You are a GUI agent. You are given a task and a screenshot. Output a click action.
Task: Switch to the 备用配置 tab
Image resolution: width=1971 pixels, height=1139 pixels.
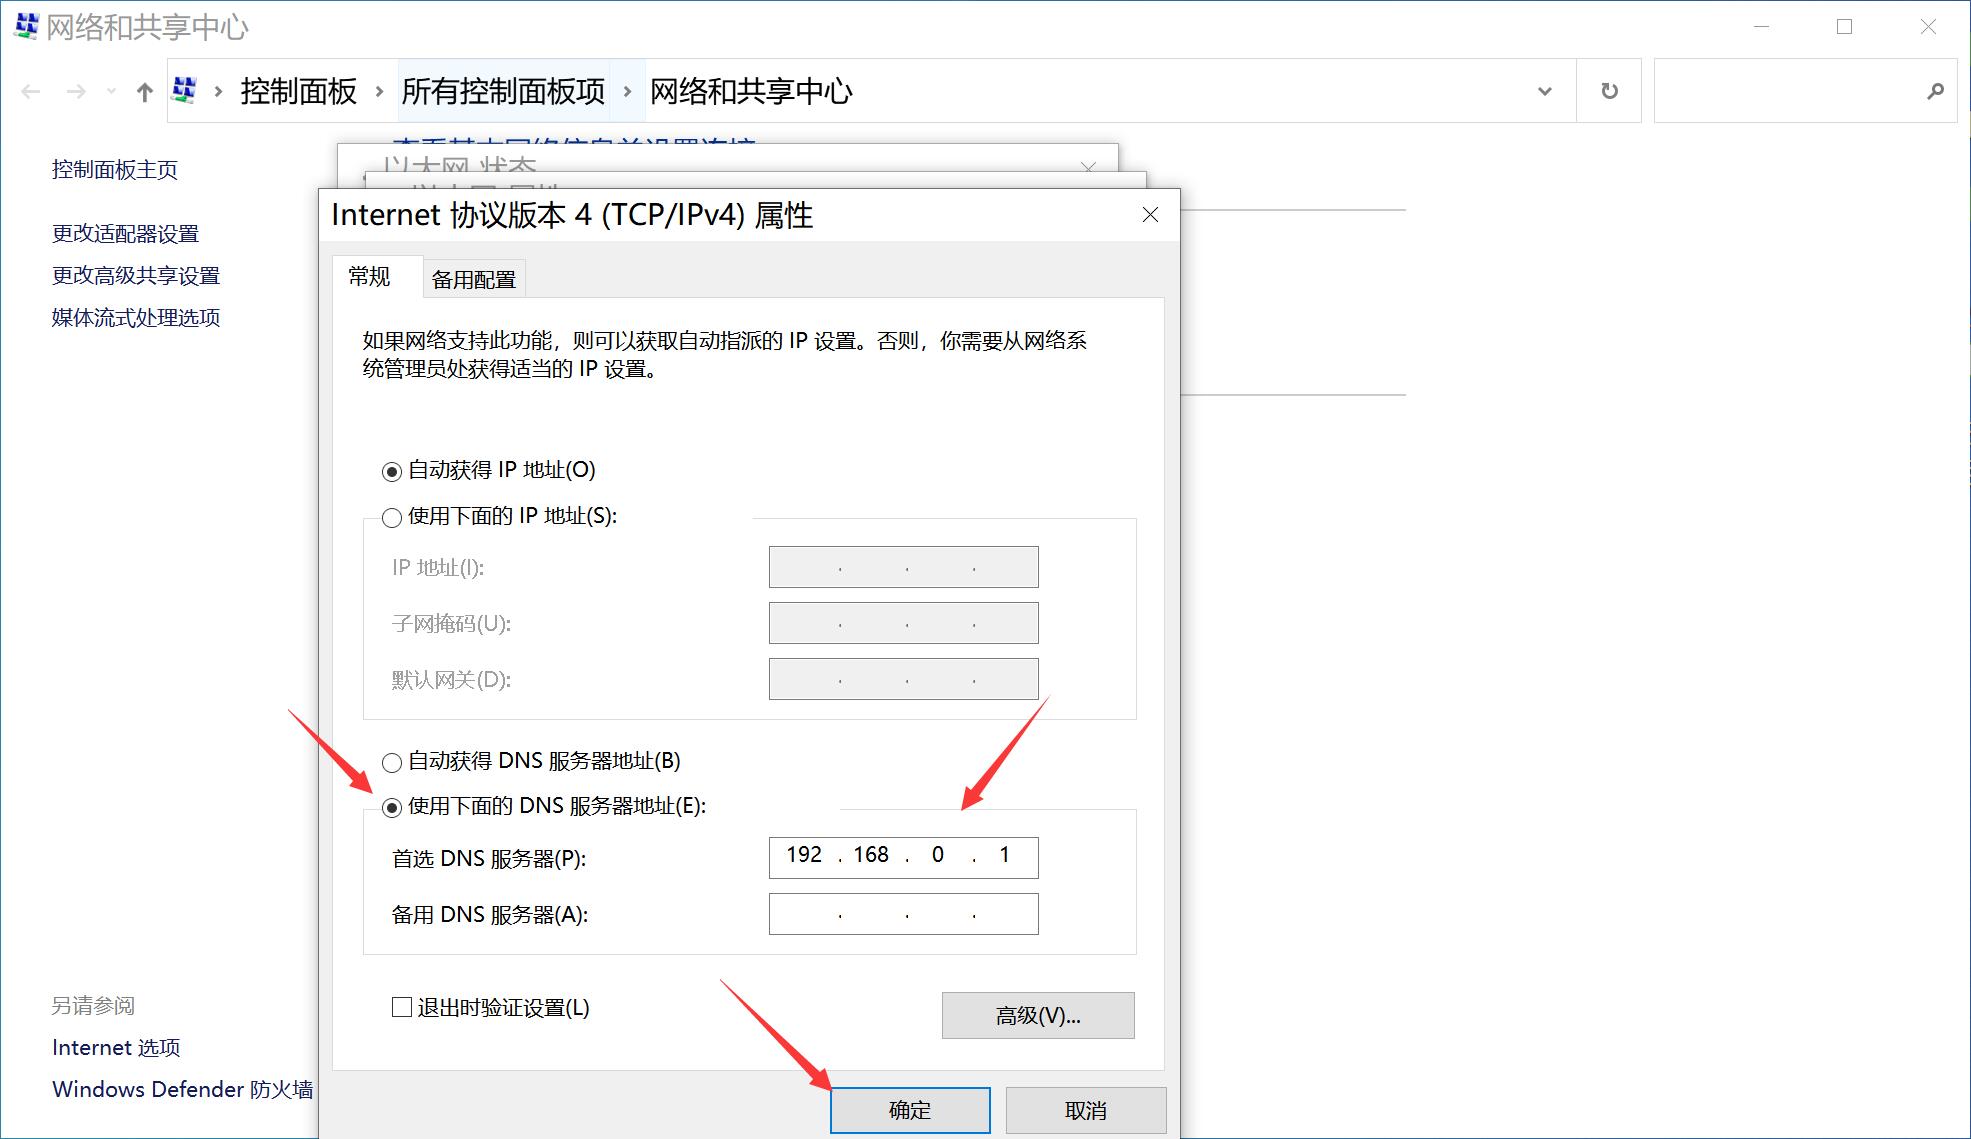[474, 280]
